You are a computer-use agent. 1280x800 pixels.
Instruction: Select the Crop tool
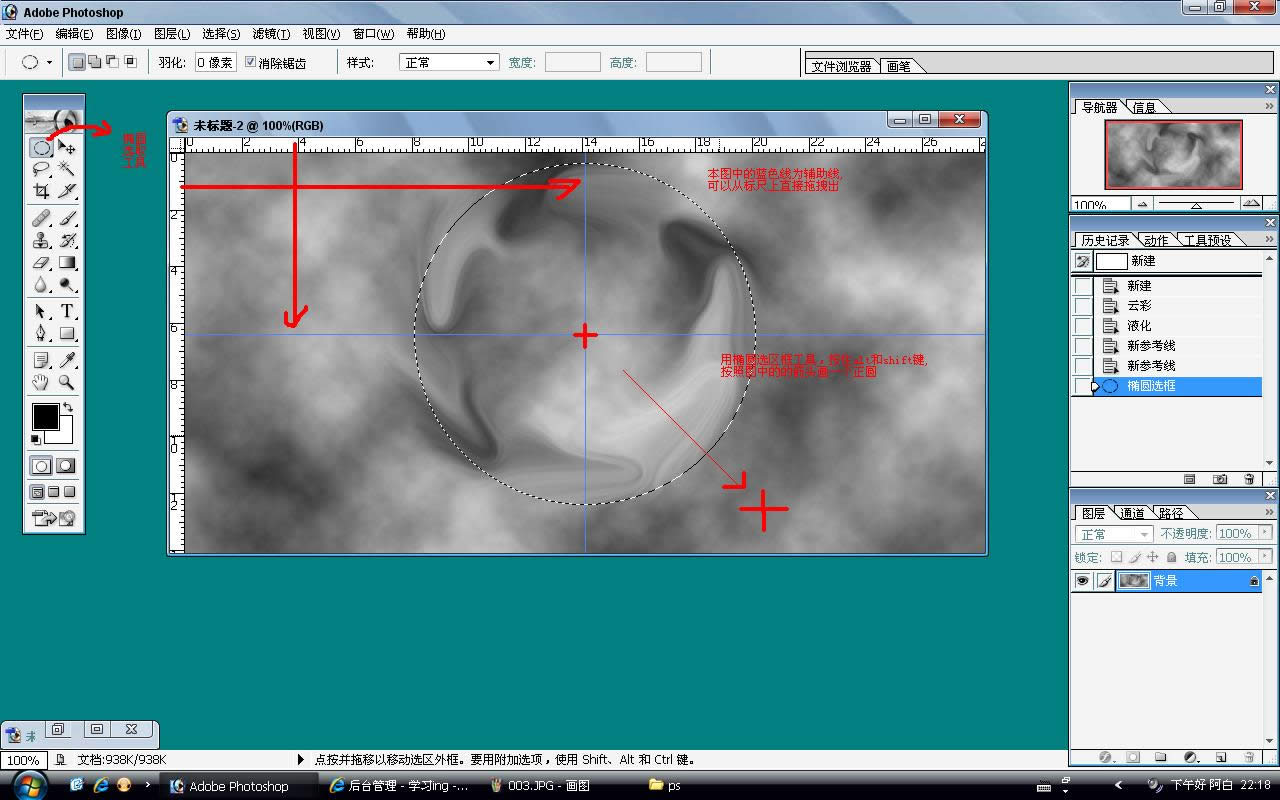[41, 191]
